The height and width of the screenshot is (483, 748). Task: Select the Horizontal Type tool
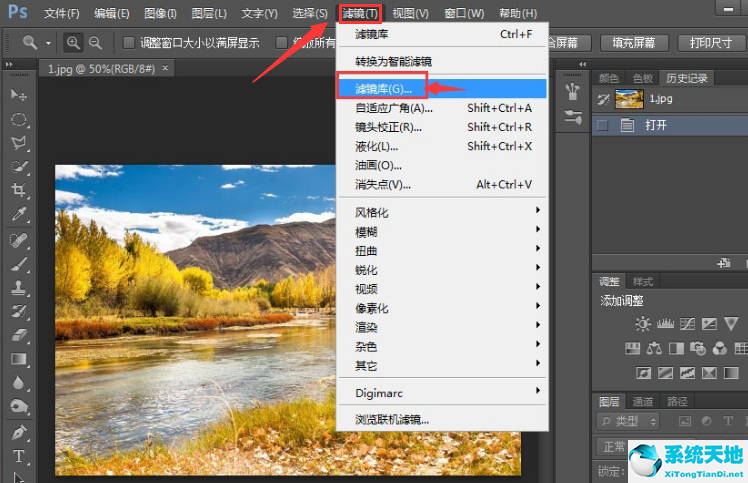click(19, 456)
